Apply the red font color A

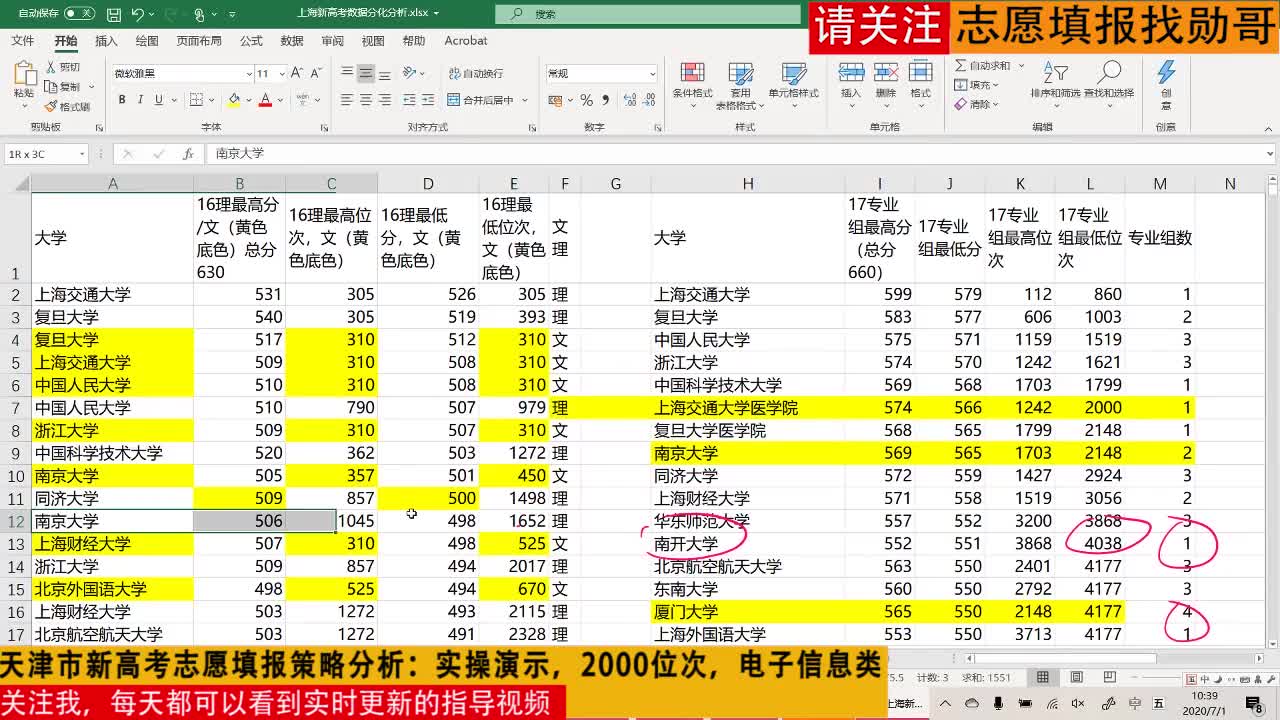[265, 100]
